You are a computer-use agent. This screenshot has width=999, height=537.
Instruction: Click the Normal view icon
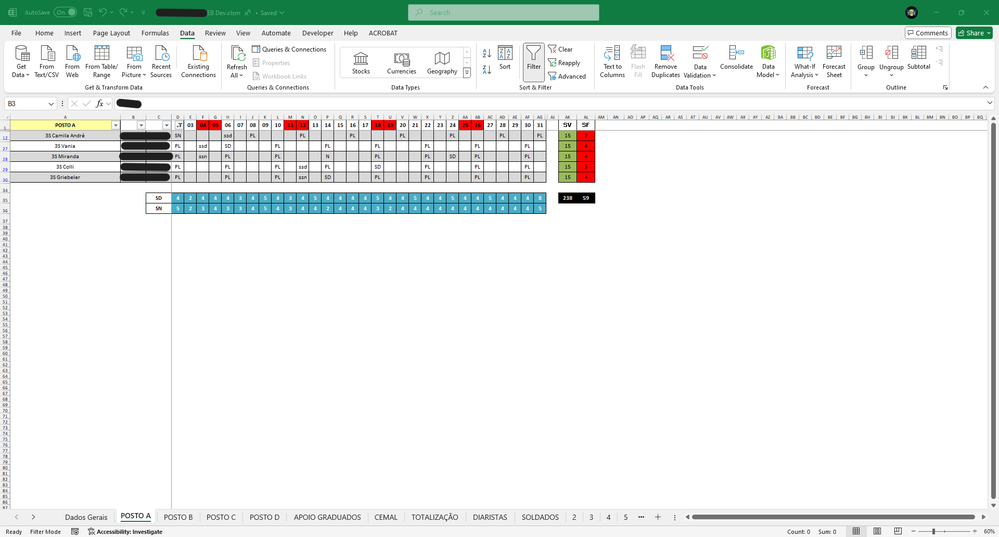(856, 531)
